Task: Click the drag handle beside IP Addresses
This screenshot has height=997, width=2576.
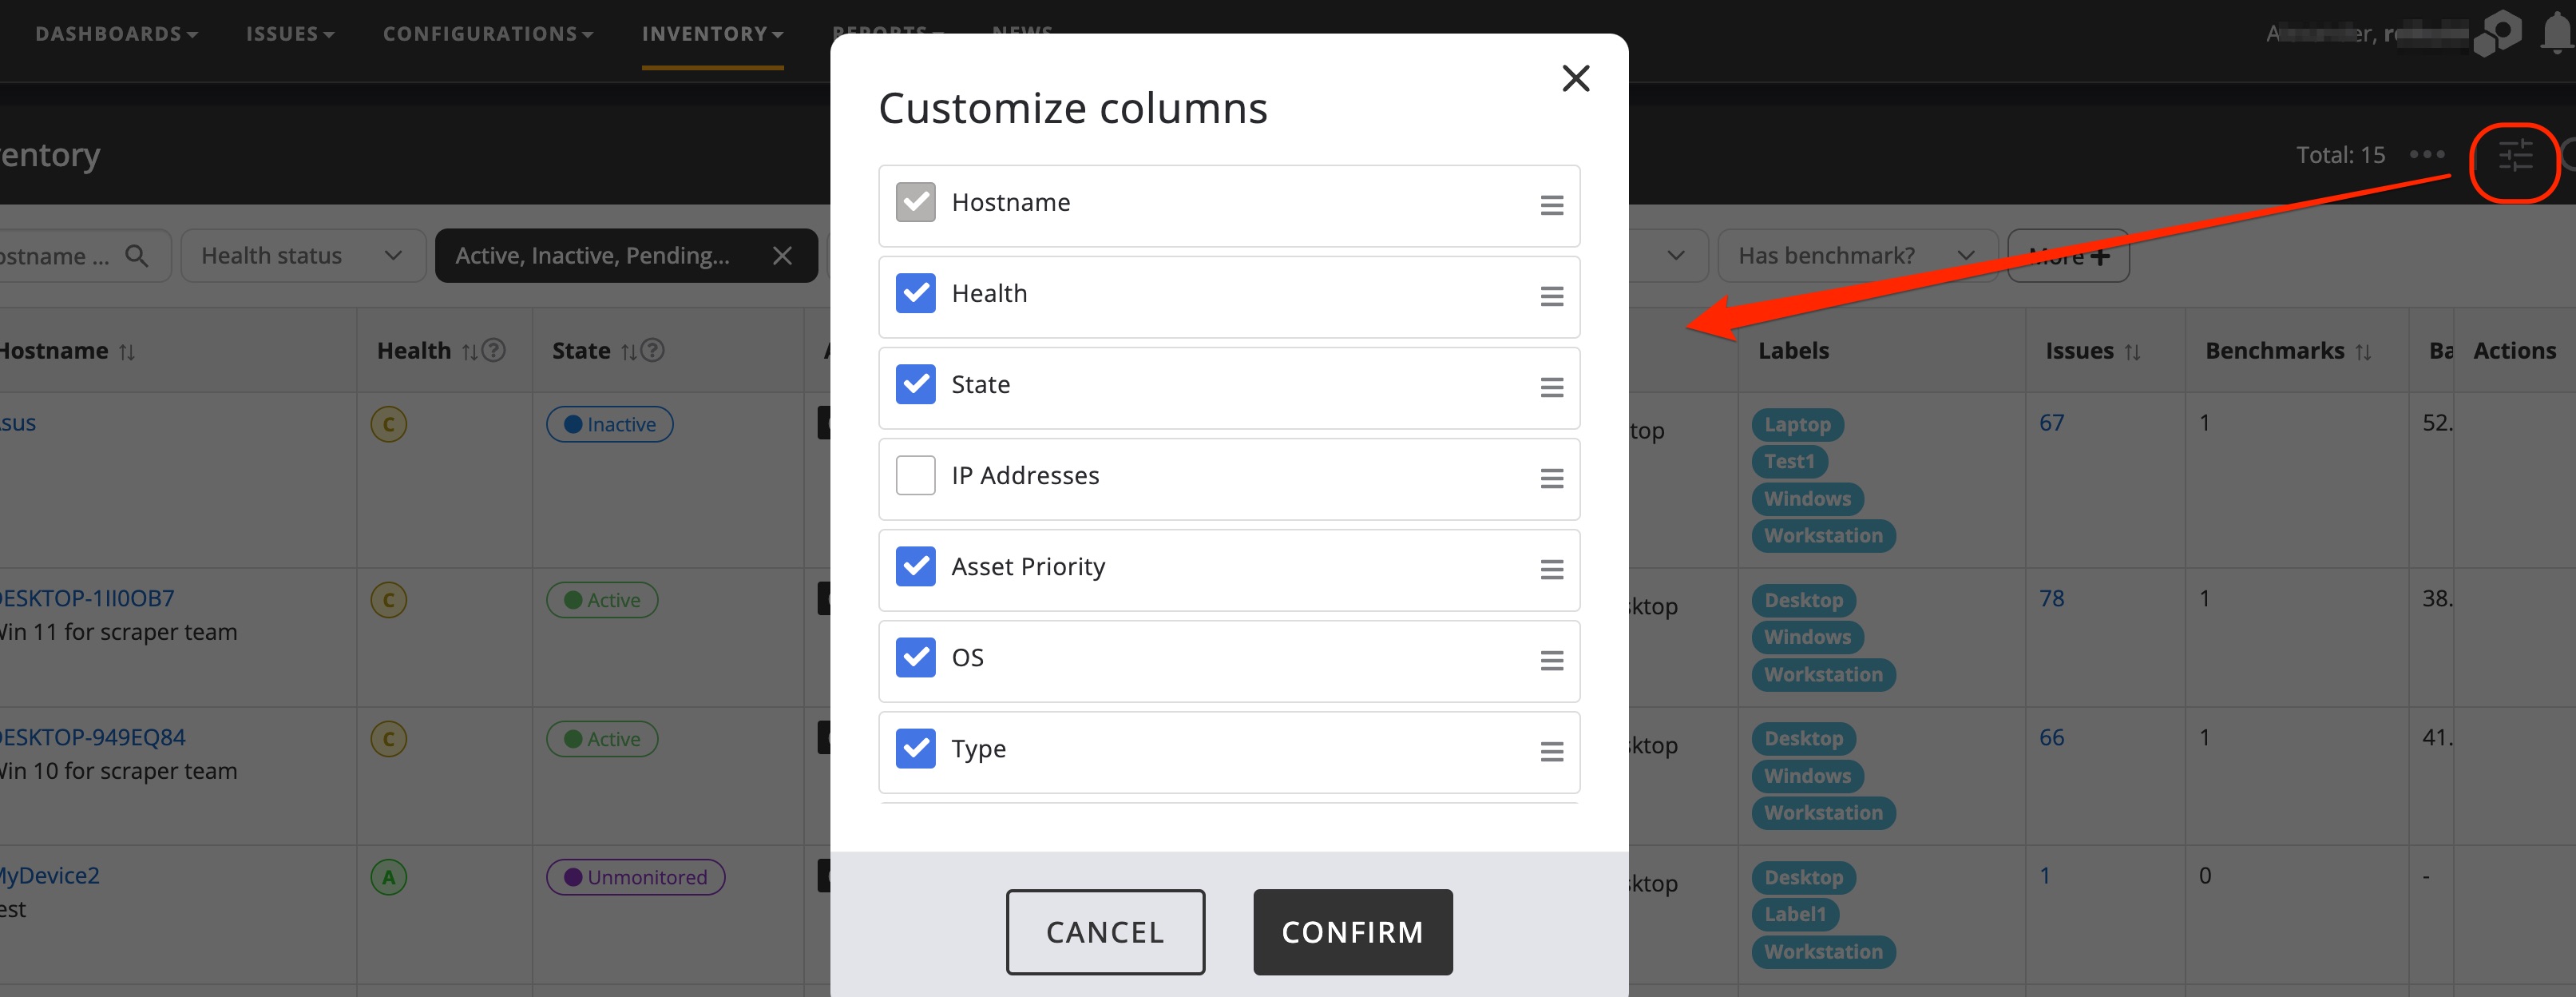Action: click(1551, 479)
